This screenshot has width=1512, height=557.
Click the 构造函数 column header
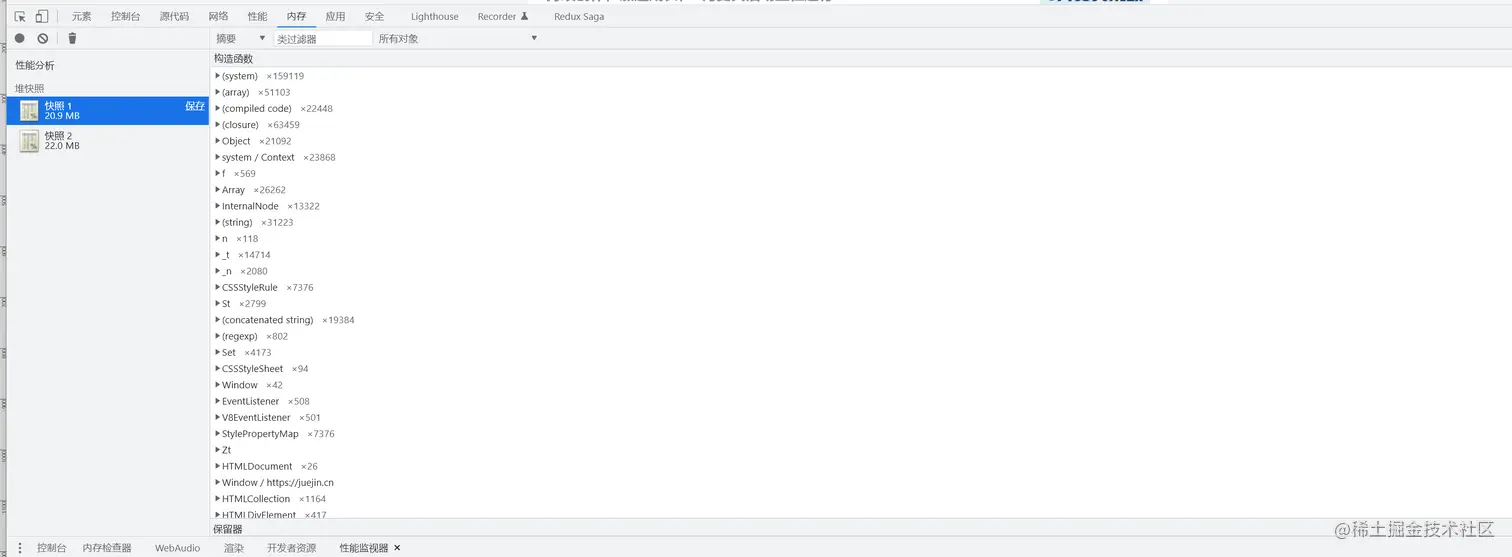coord(233,59)
